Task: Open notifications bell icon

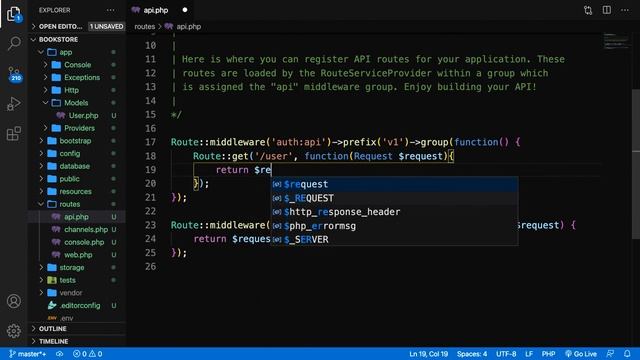Action: 627,354
